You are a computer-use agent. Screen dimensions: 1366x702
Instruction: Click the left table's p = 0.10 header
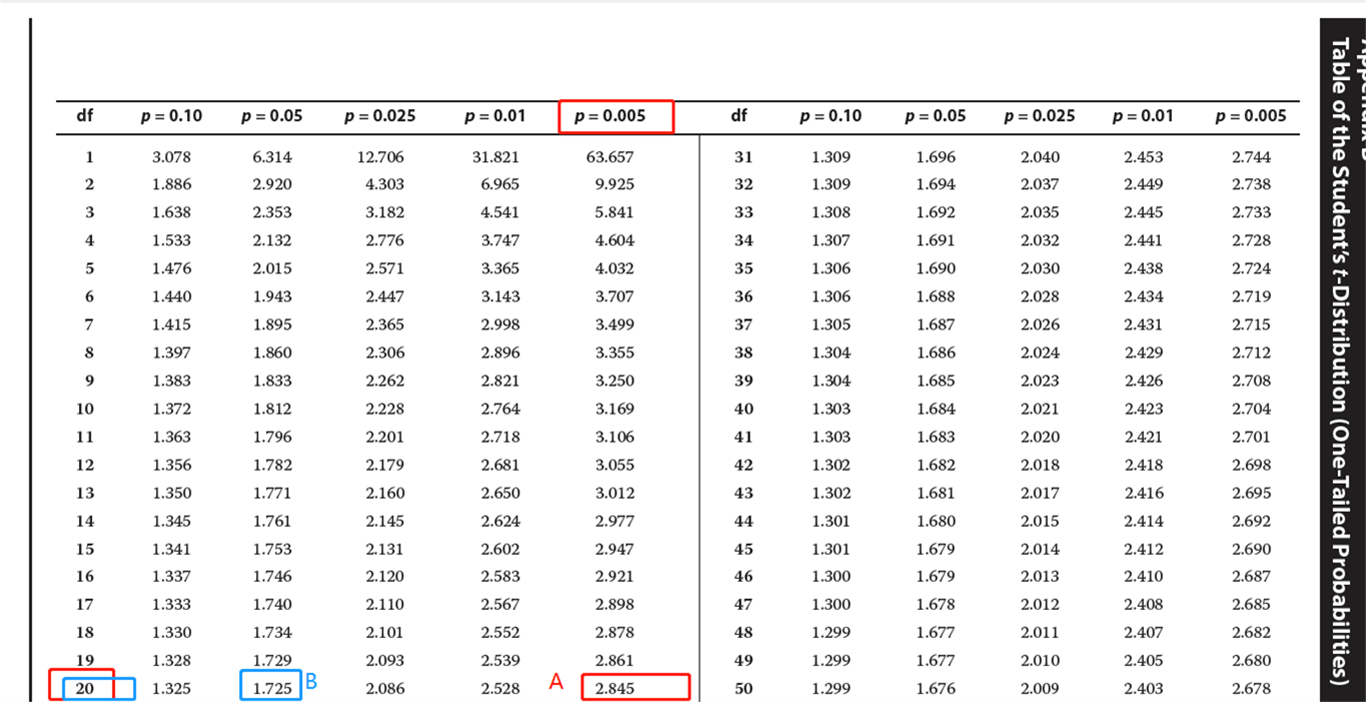[x=171, y=116]
